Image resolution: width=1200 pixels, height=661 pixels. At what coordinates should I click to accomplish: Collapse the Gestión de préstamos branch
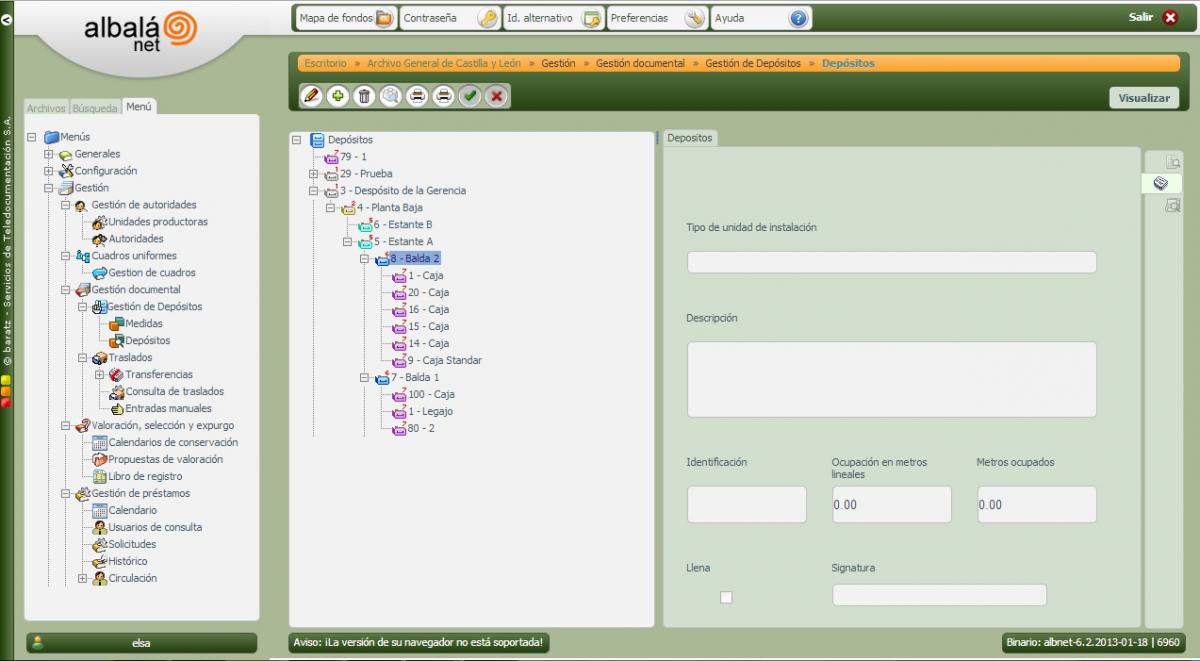65,494
